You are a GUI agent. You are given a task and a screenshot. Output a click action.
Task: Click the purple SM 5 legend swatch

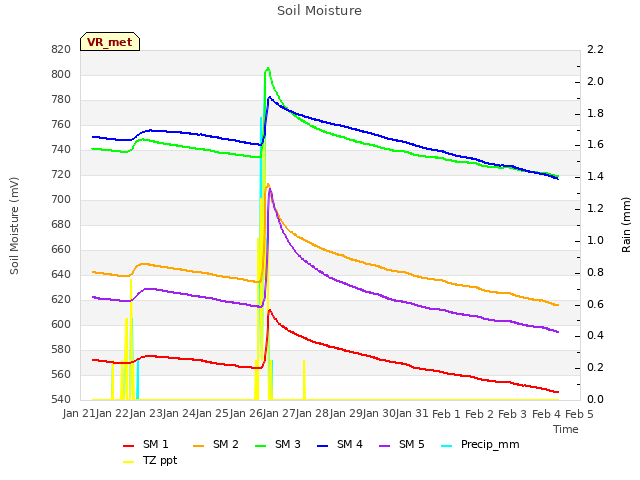point(385,446)
